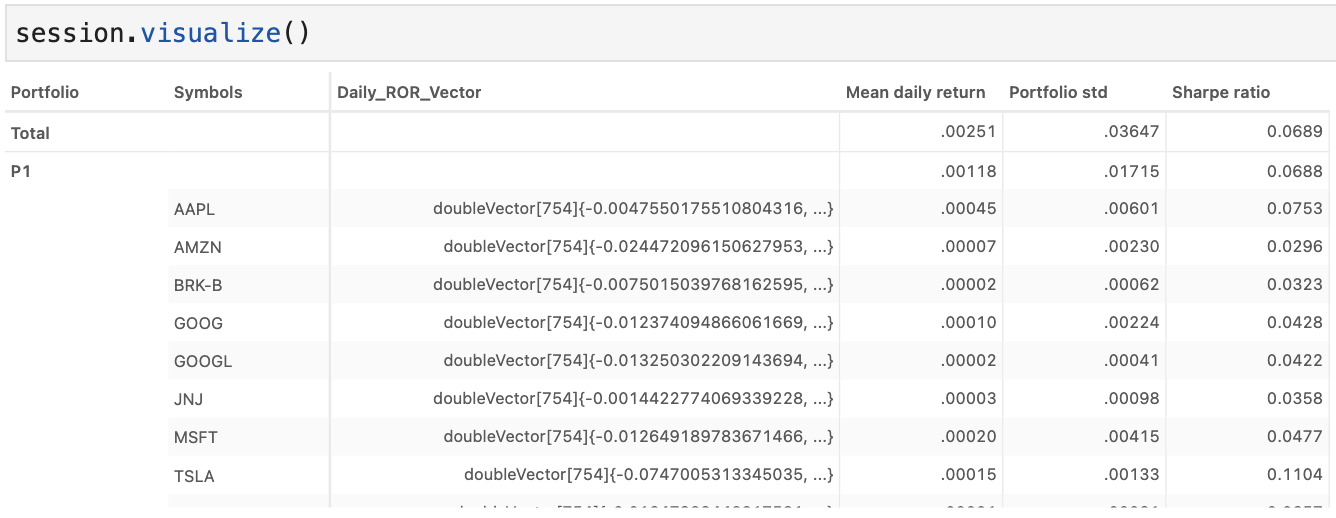Click the Daily_ROR_Vector column header
1336x518 pixels.
click(409, 92)
